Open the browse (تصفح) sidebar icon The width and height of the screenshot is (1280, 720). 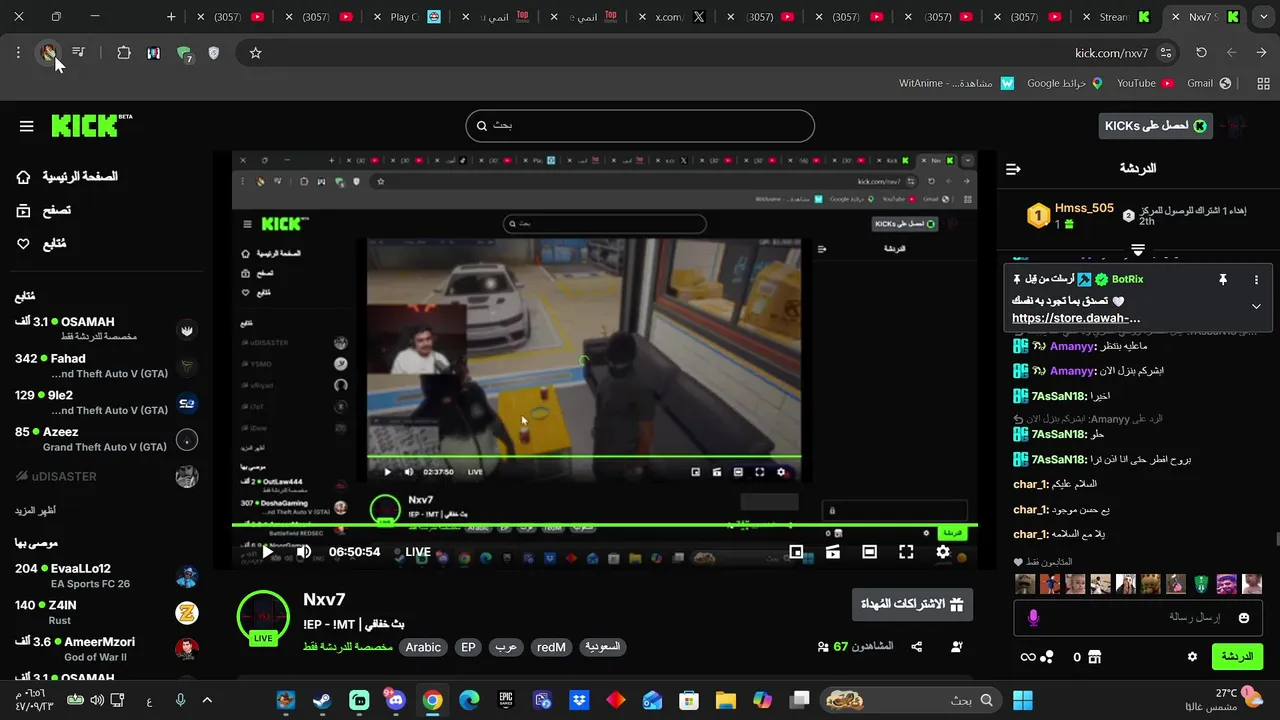point(24,211)
